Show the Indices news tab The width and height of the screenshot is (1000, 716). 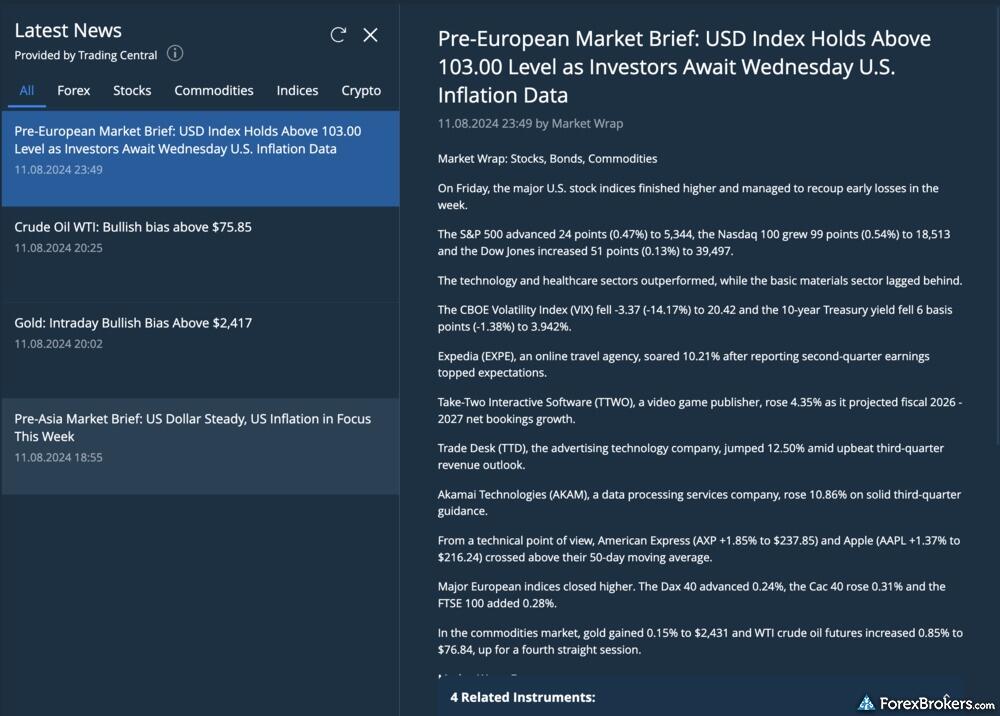point(297,90)
